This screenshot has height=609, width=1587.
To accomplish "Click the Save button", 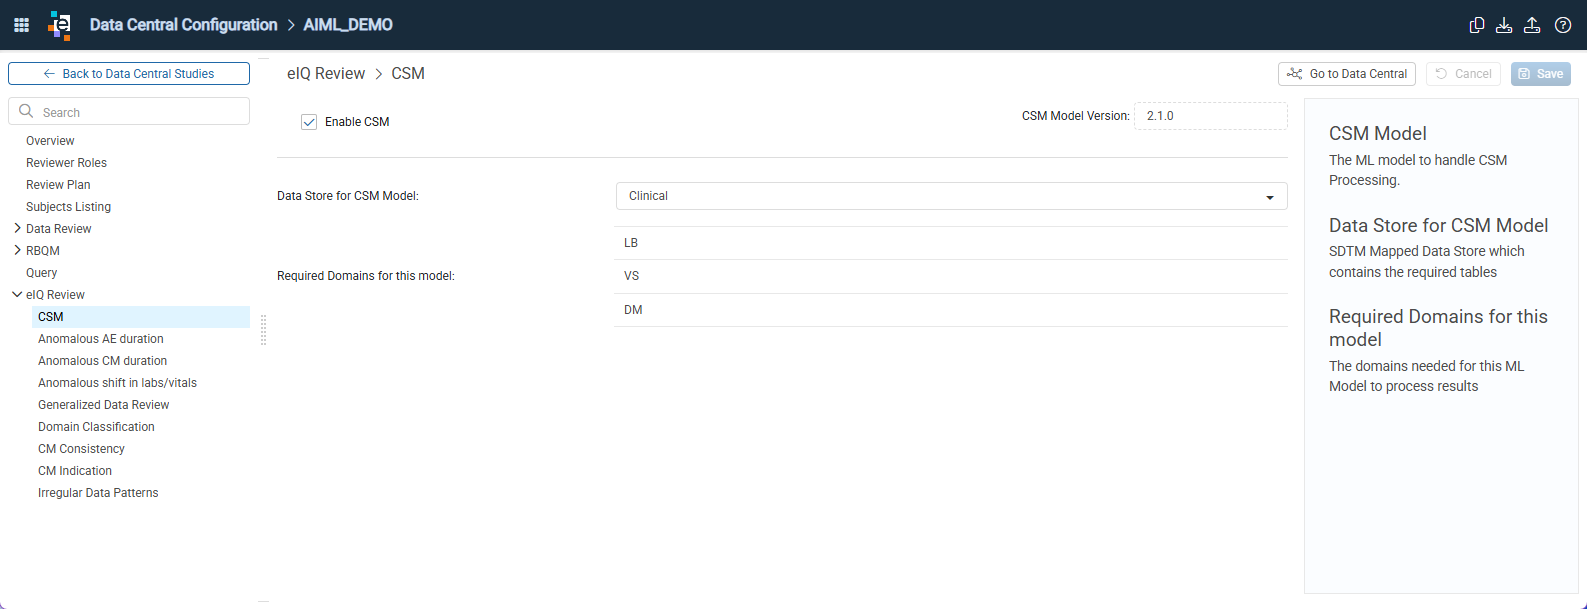I will (1541, 74).
